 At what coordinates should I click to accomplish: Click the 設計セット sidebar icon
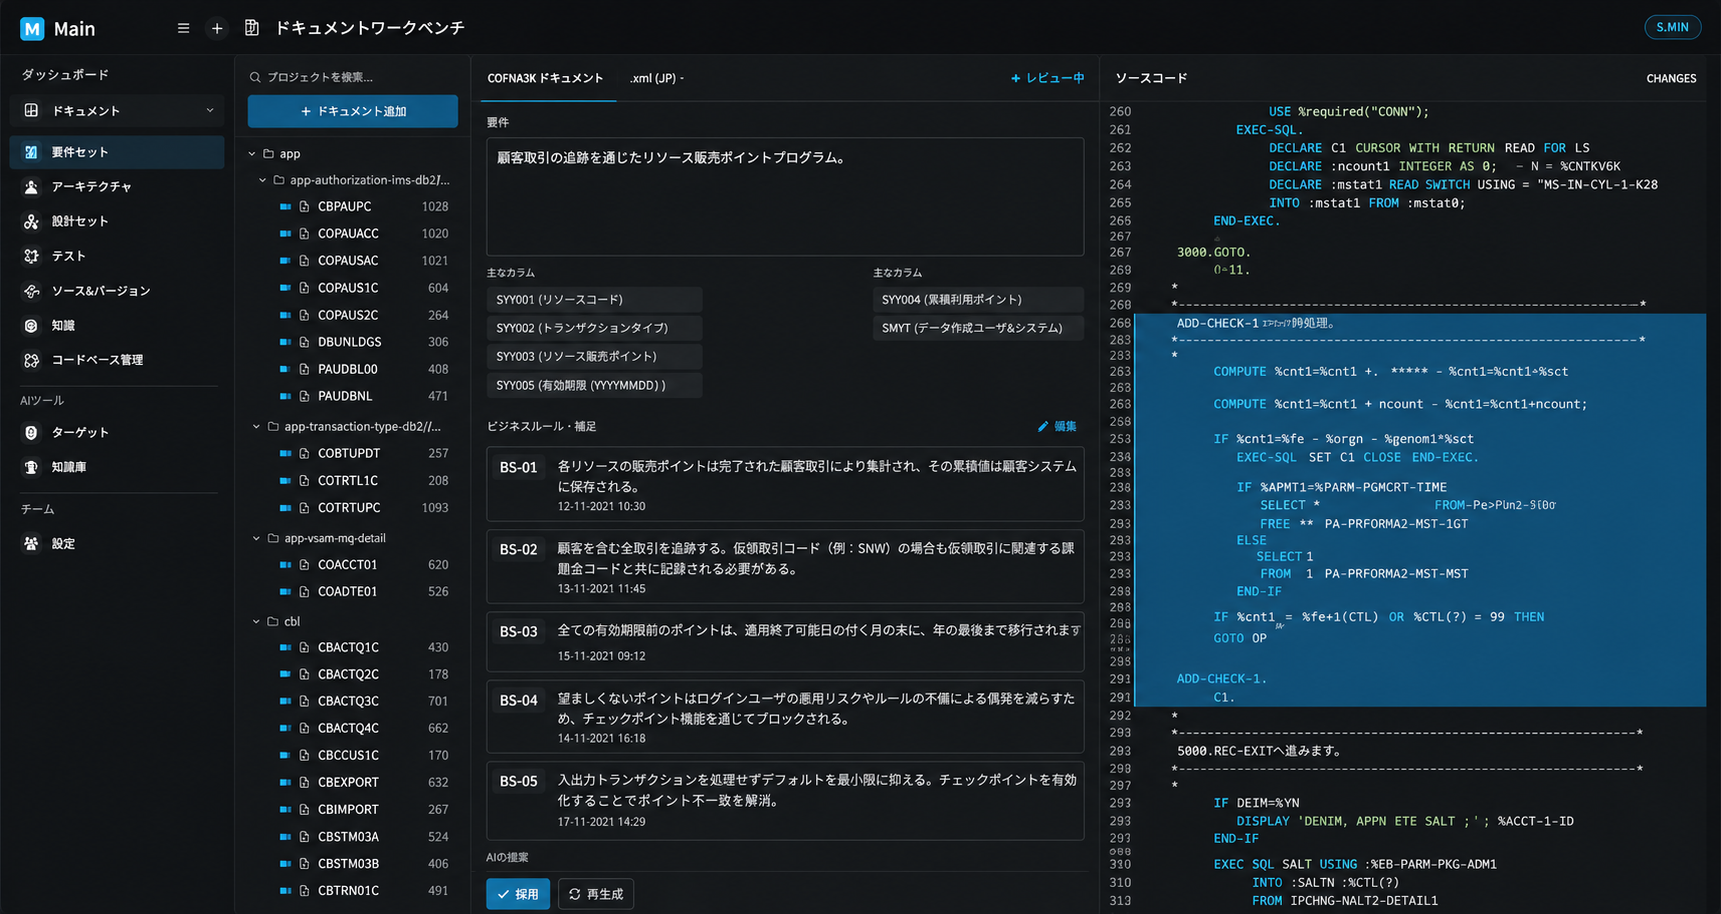coord(31,221)
